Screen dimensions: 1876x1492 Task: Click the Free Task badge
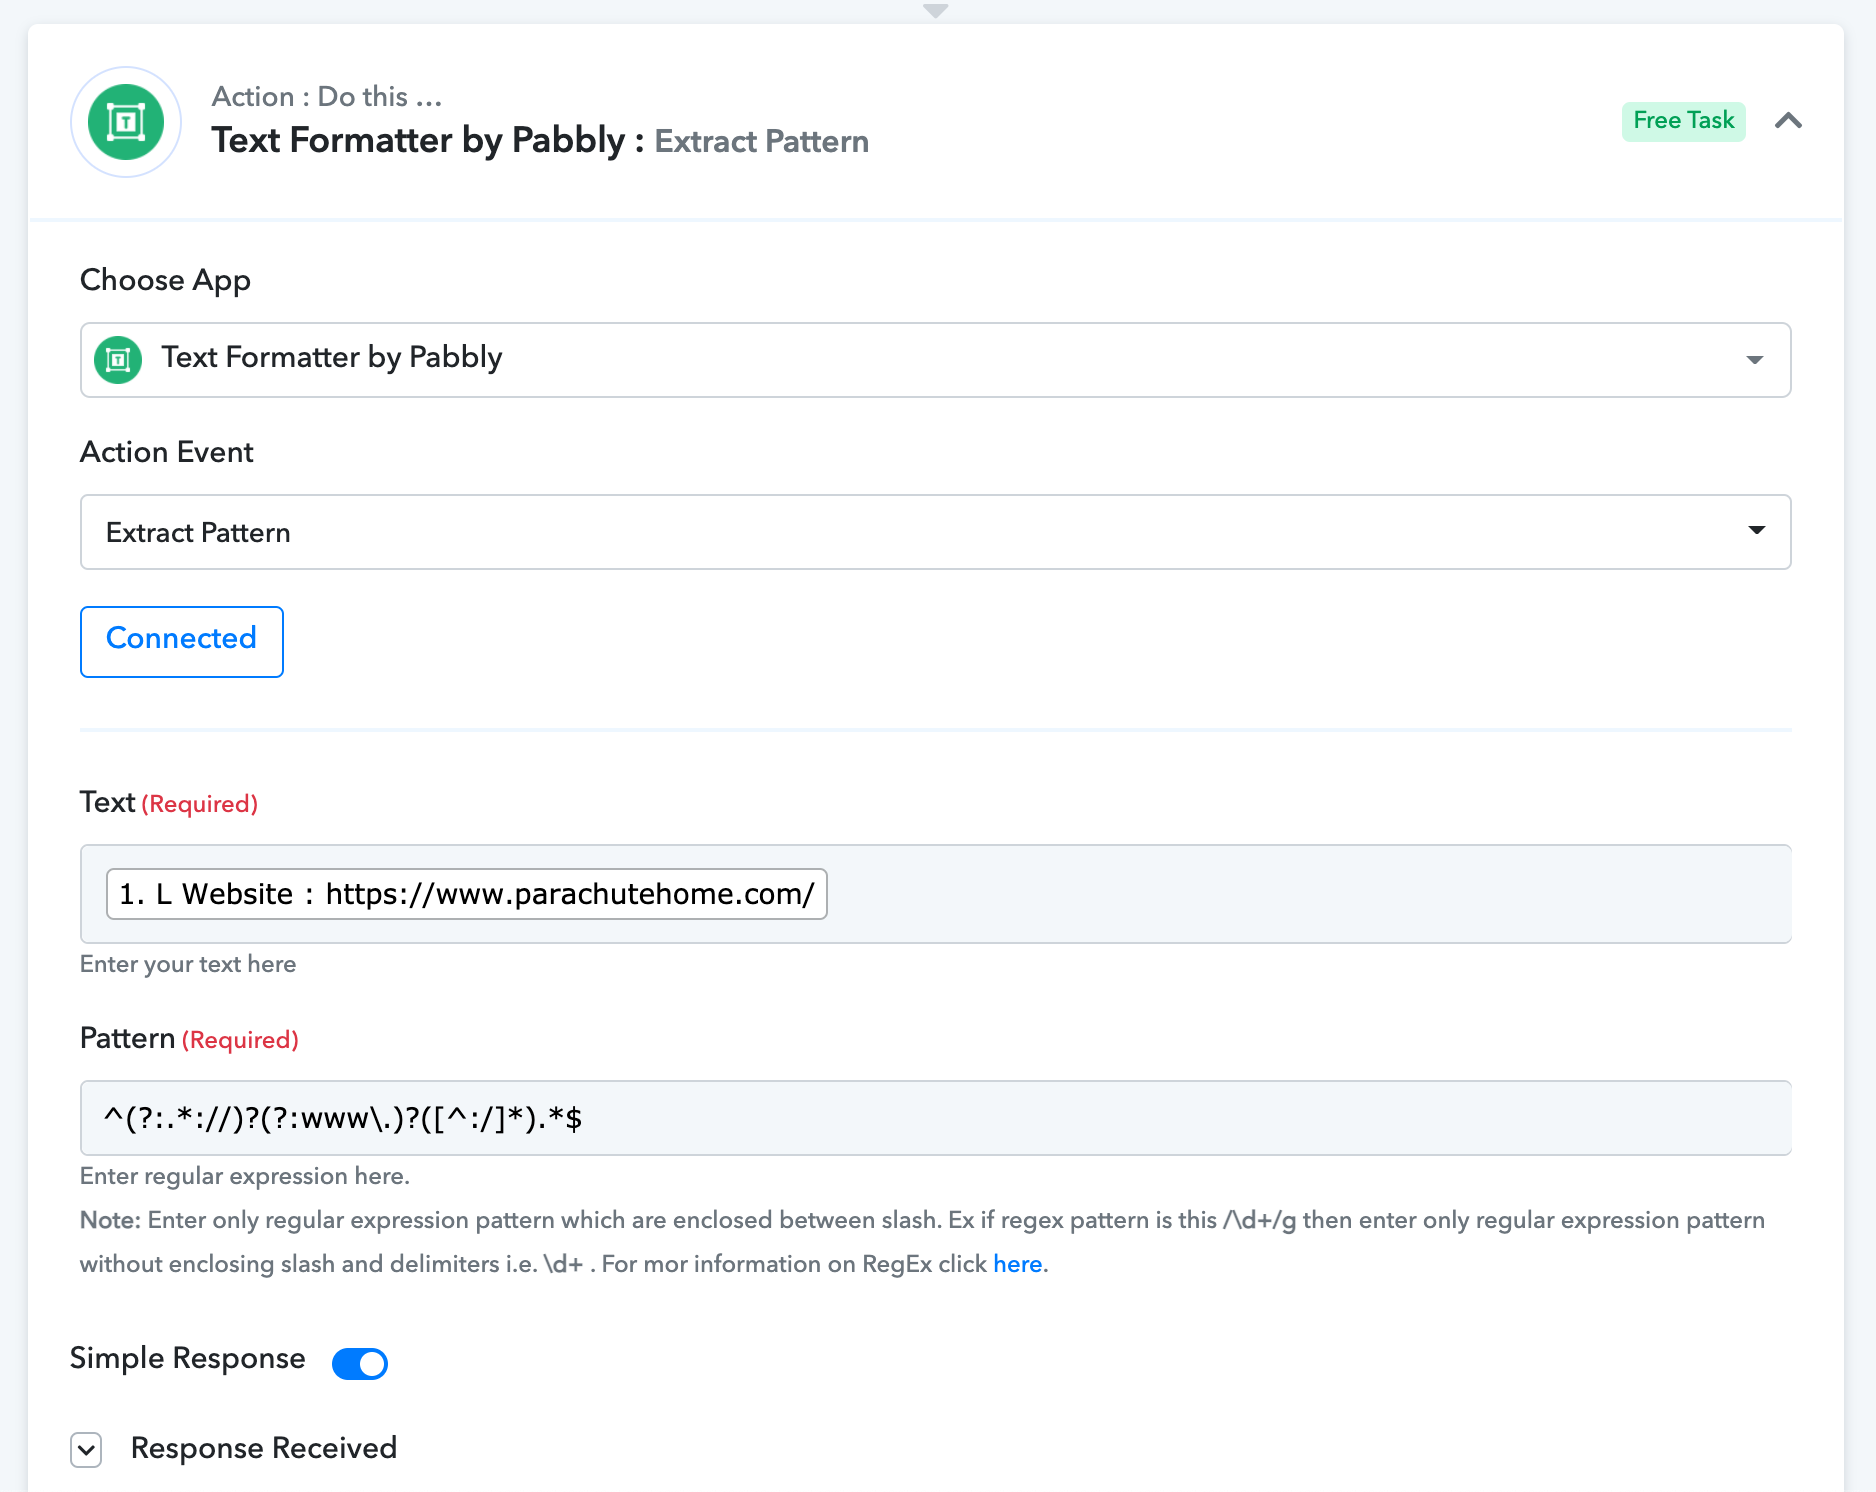[1684, 121]
